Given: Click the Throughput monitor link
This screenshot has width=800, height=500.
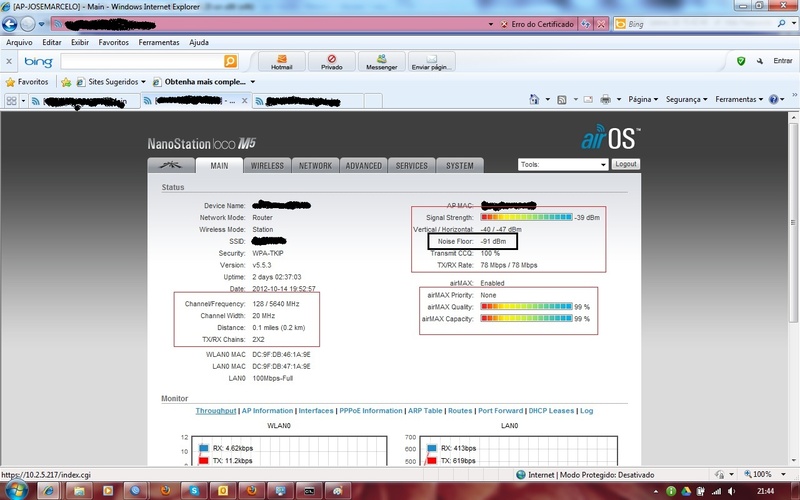Looking at the screenshot, I should pos(216,411).
